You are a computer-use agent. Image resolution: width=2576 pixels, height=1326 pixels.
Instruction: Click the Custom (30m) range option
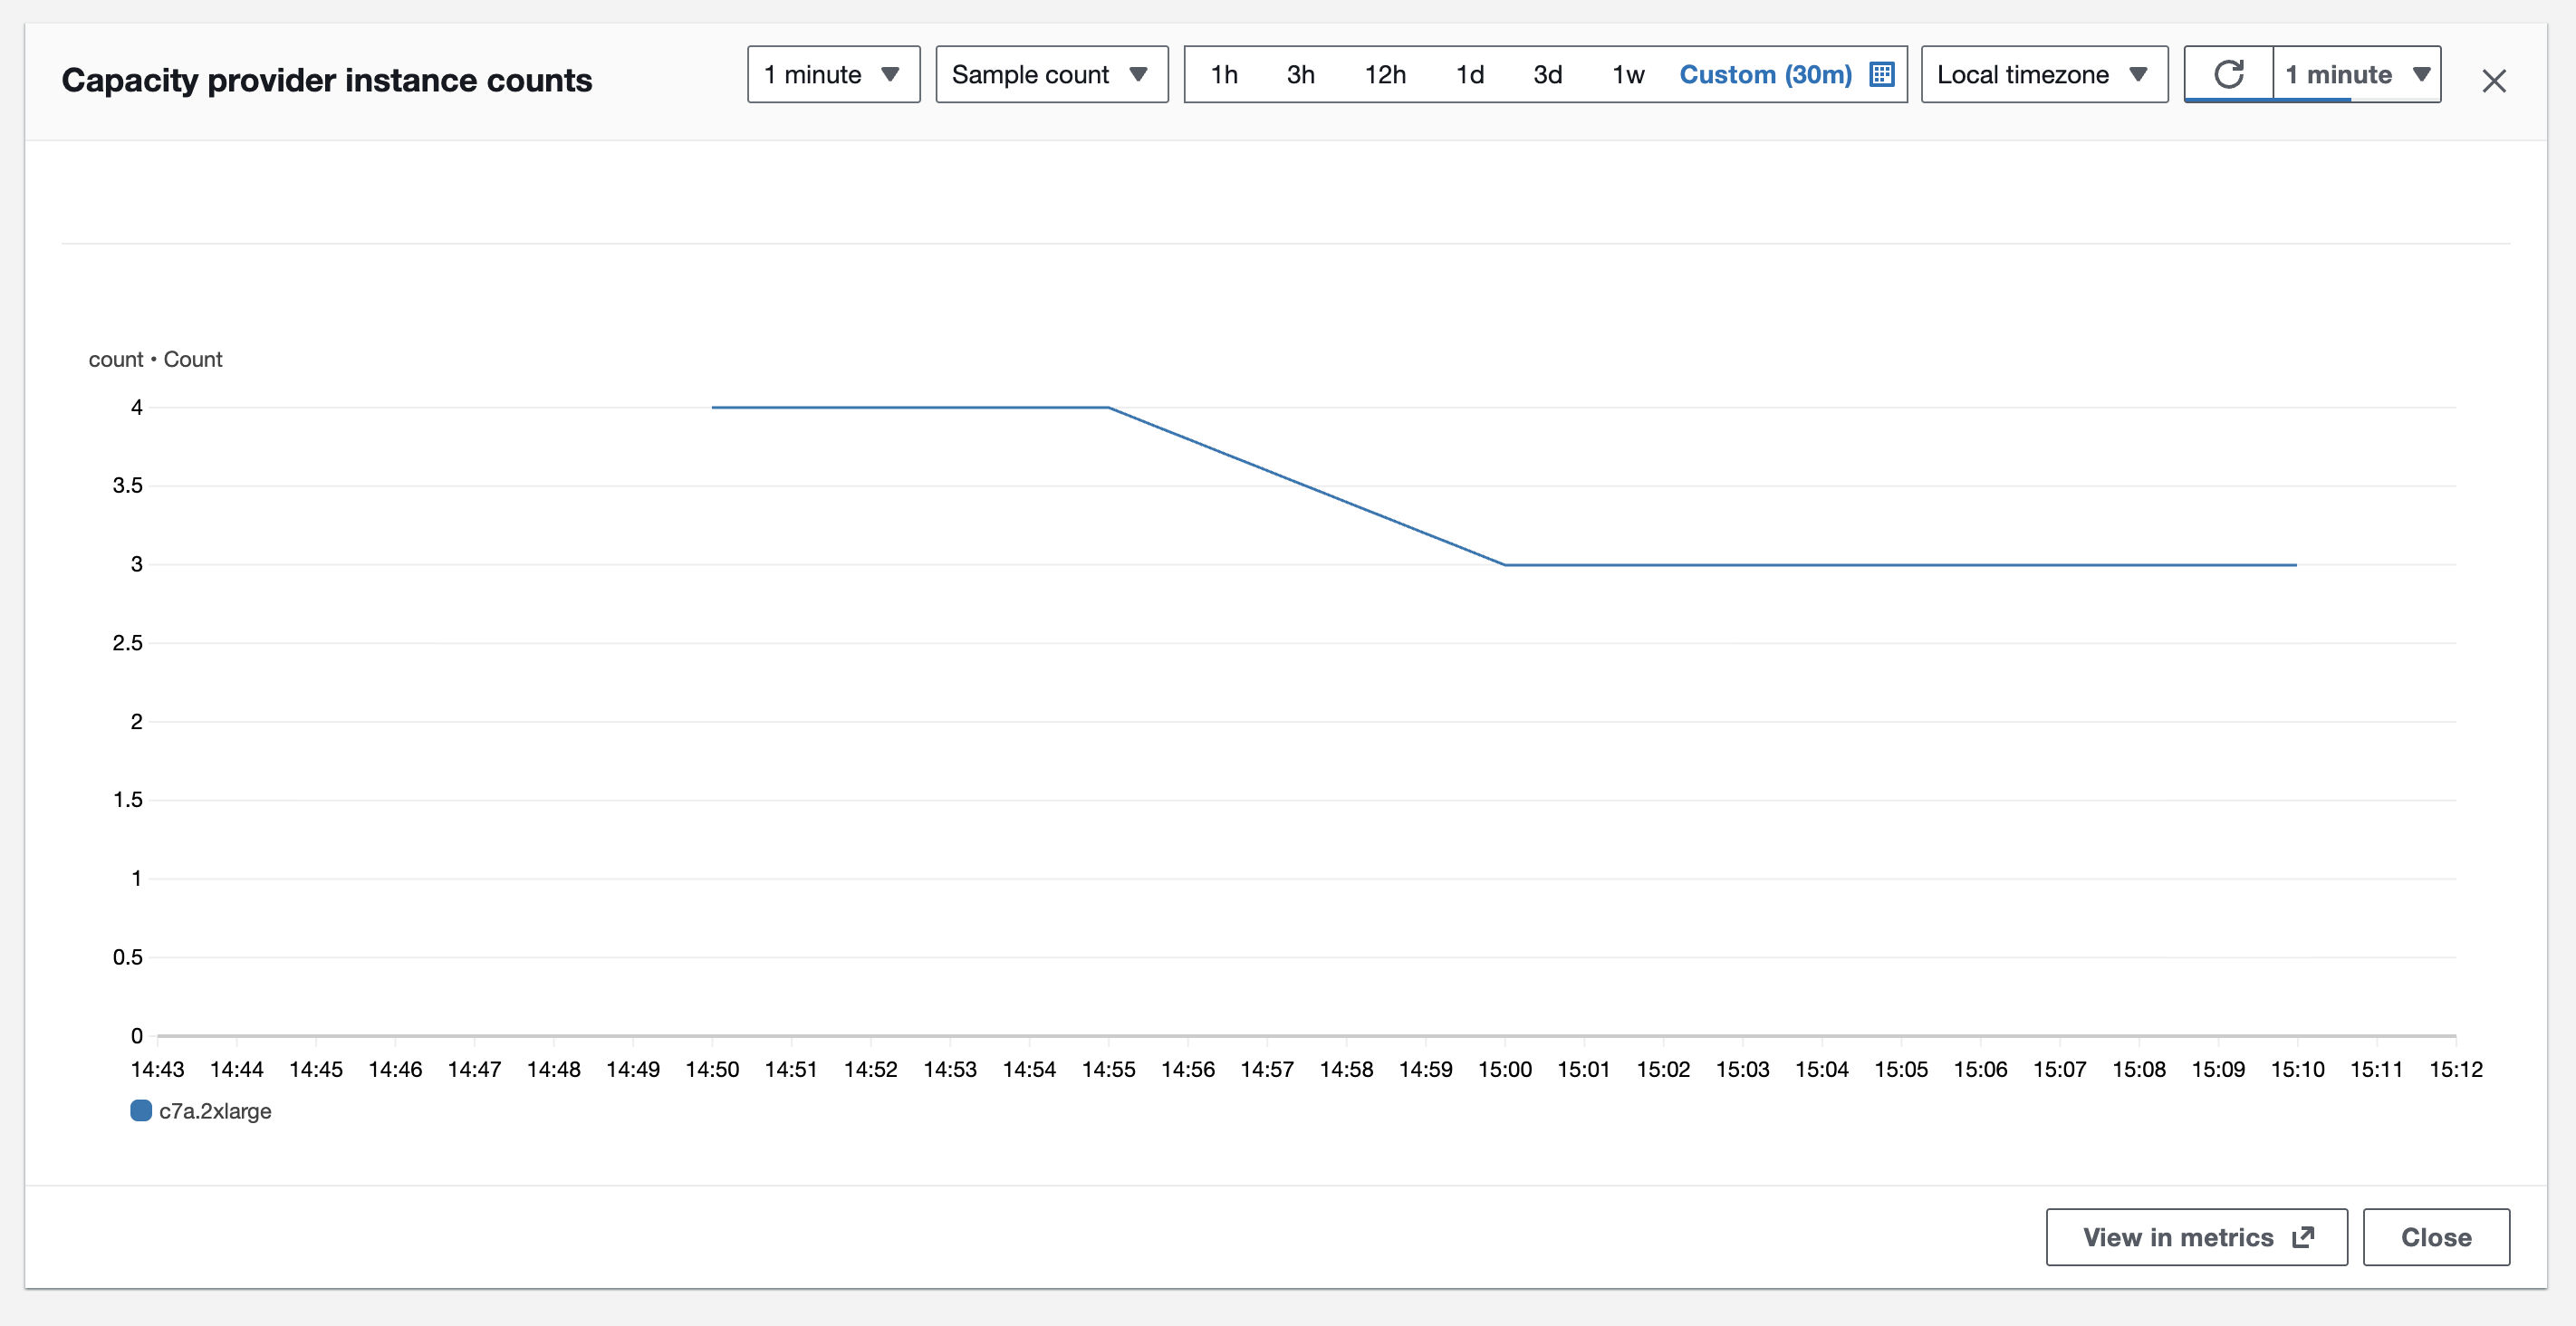[x=1765, y=74]
